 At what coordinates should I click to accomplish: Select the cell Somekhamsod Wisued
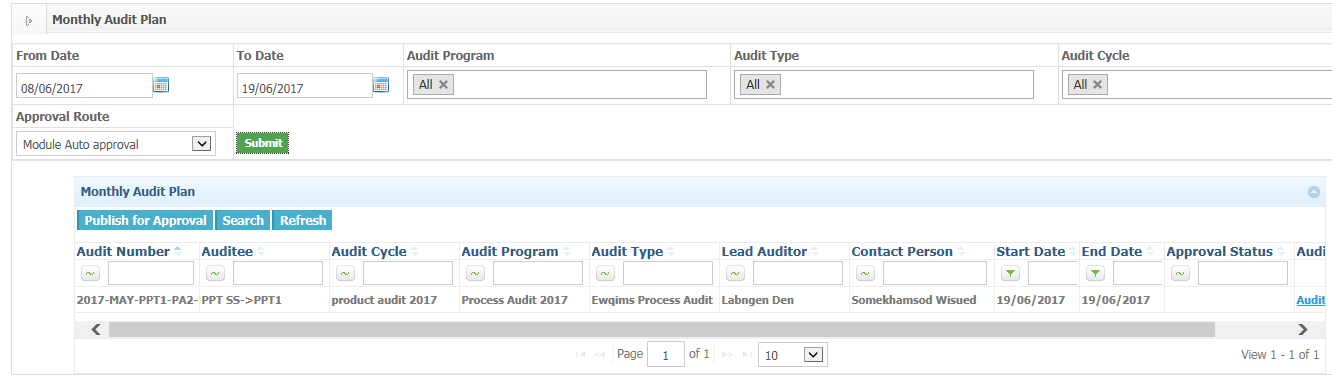(x=921, y=300)
